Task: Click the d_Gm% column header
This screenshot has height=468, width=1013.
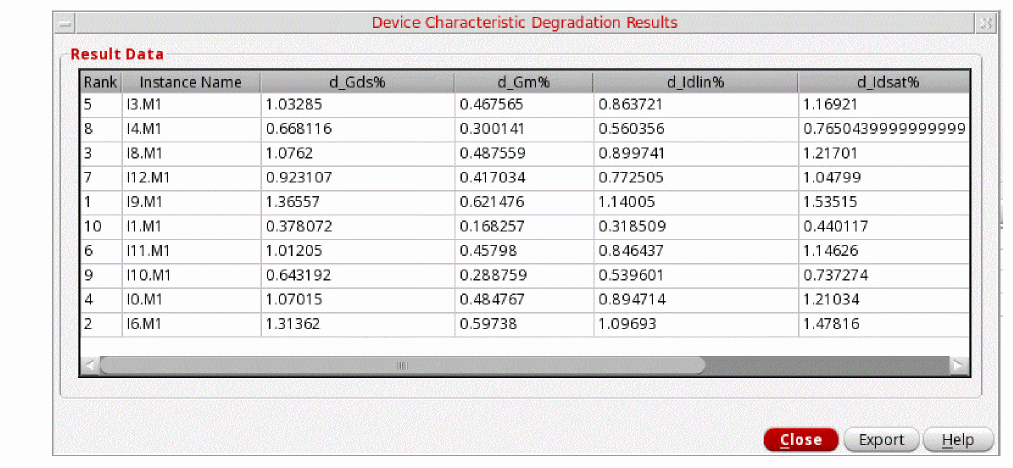Action: coord(523,82)
